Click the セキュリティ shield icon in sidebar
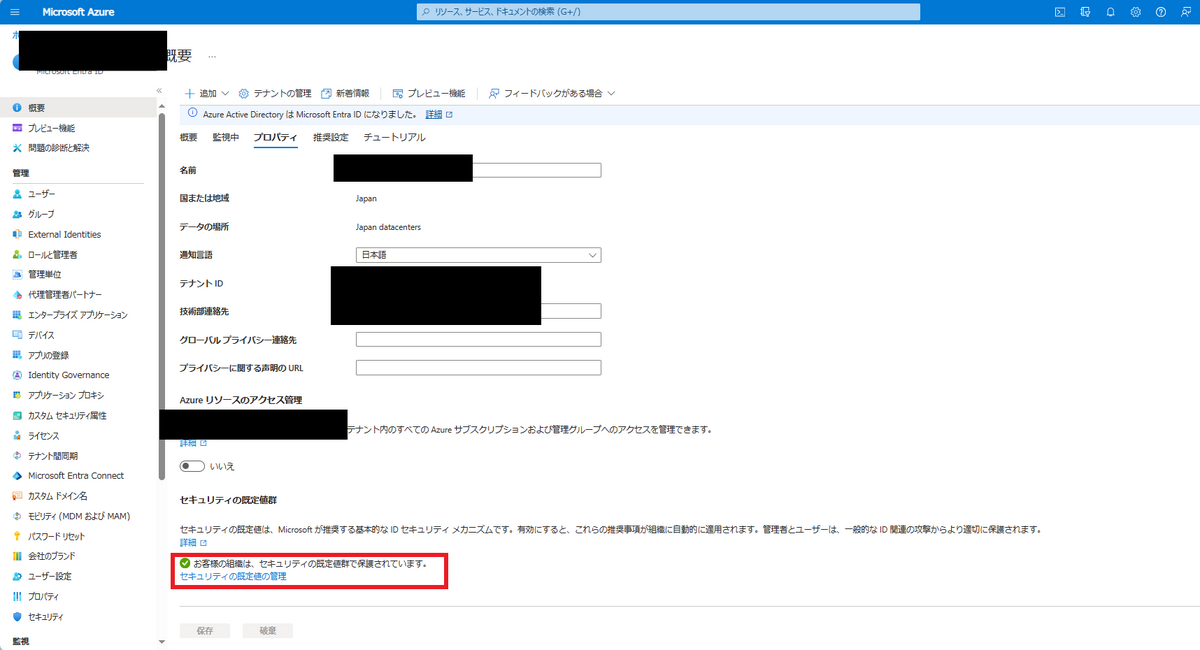The width and height of the screenshot is (1200, 650). coord(17,616)
